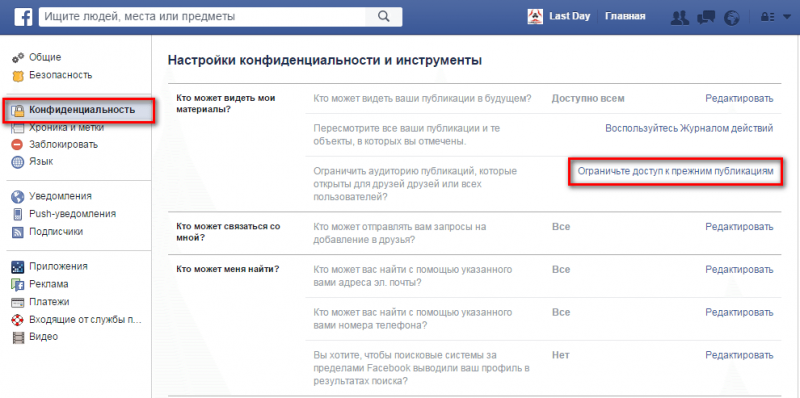Click the Общие gears icon
Screen dimensions: 800x398
coord(18,58)
